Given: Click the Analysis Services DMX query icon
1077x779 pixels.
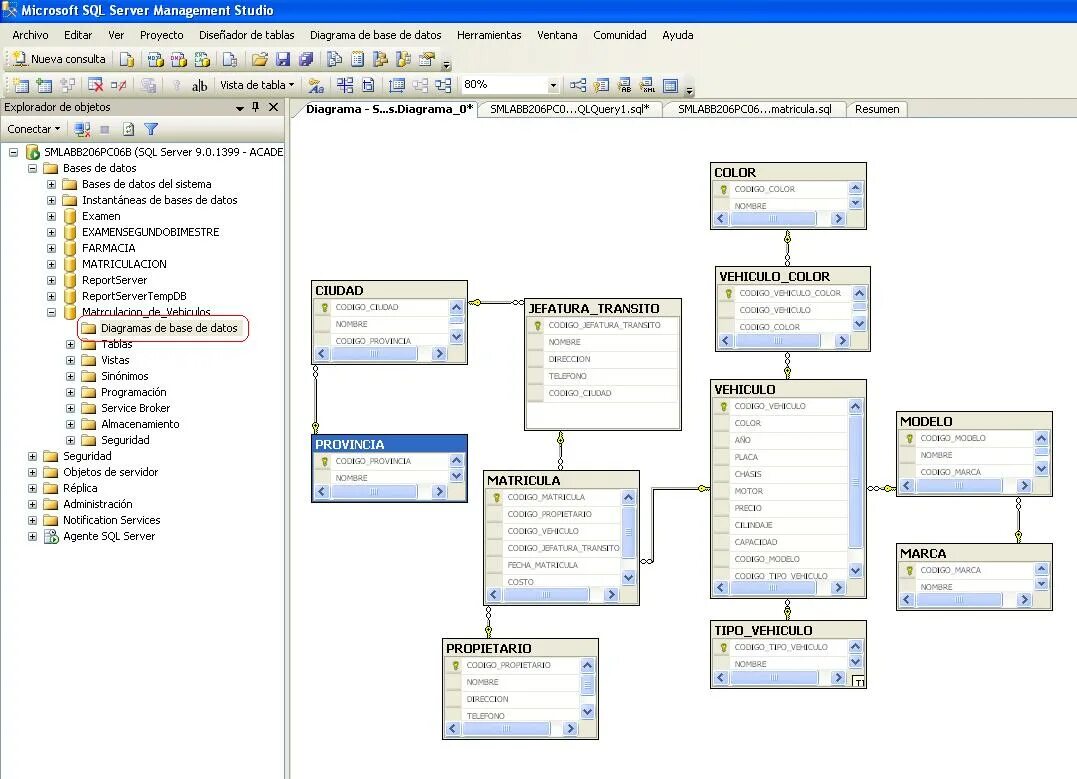Looking at the screenshot, I should [x=179, y=60].
